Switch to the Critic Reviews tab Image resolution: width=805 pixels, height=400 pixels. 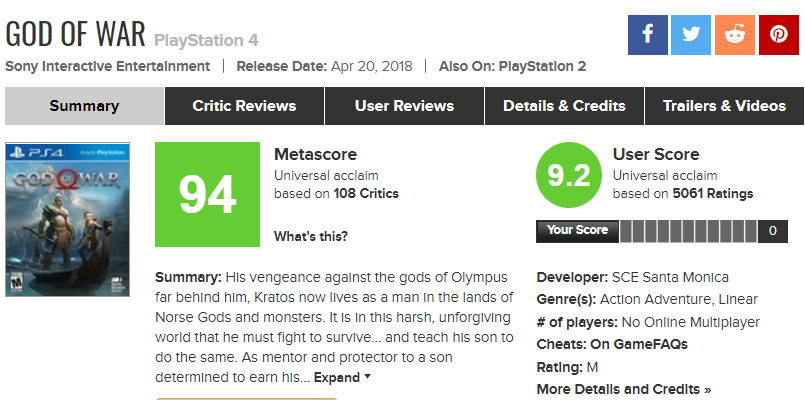pos(244,106)
